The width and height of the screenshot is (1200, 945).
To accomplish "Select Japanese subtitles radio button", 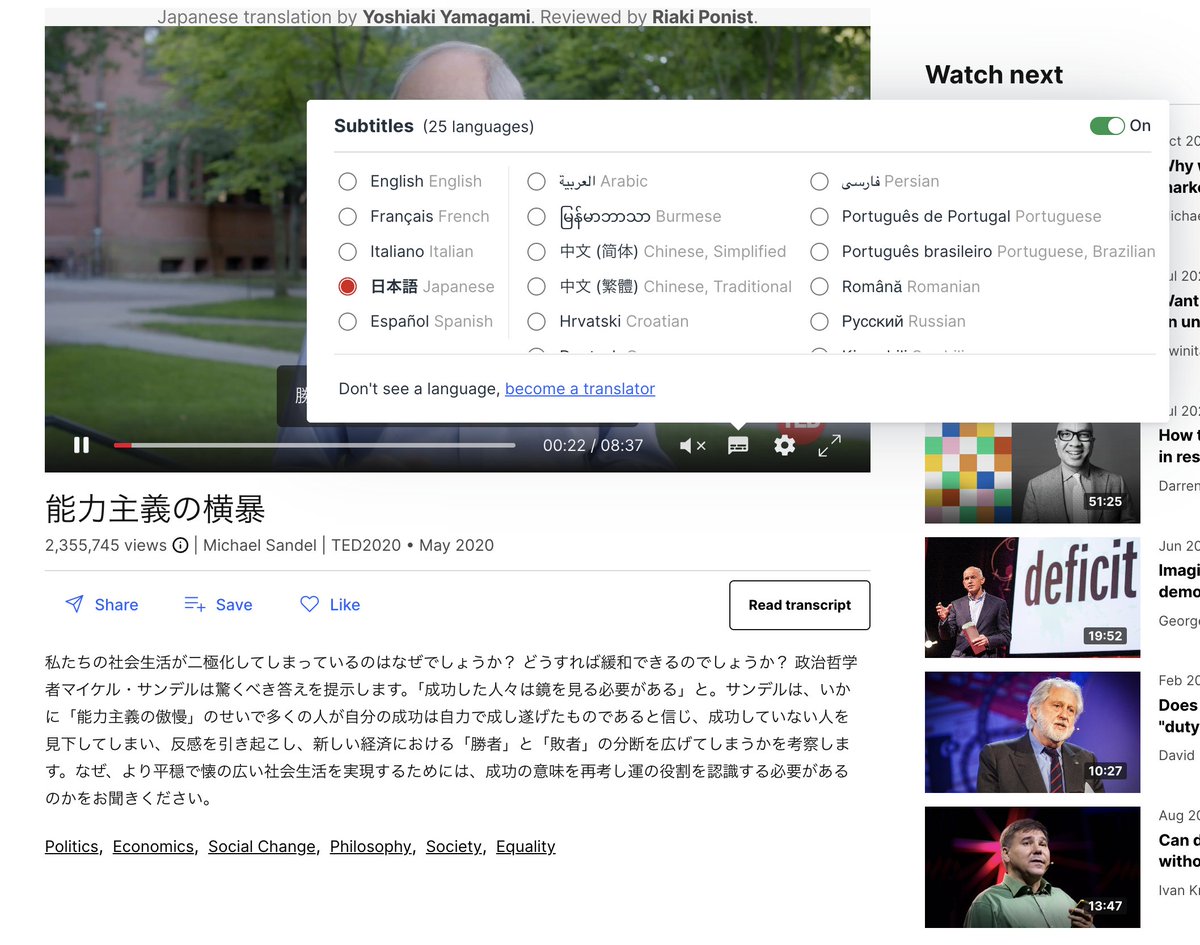I will (348, 286).
